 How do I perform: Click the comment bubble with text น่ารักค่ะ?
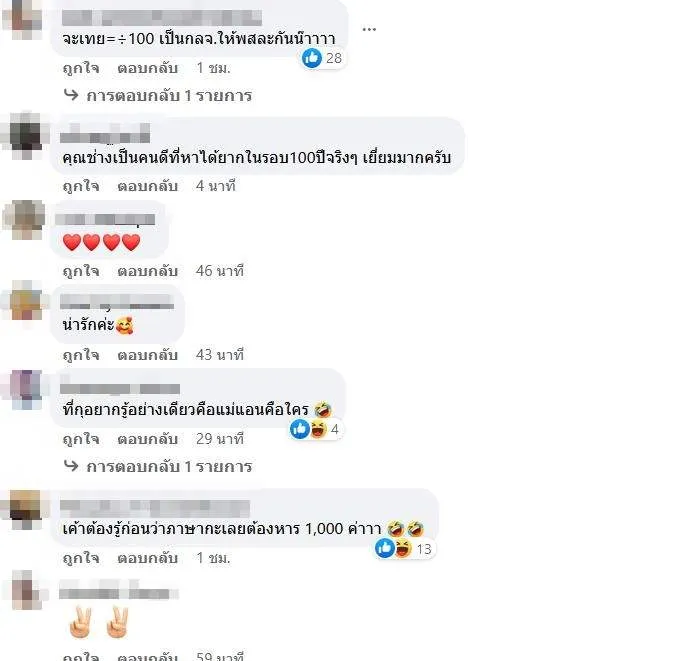[118, 314]
